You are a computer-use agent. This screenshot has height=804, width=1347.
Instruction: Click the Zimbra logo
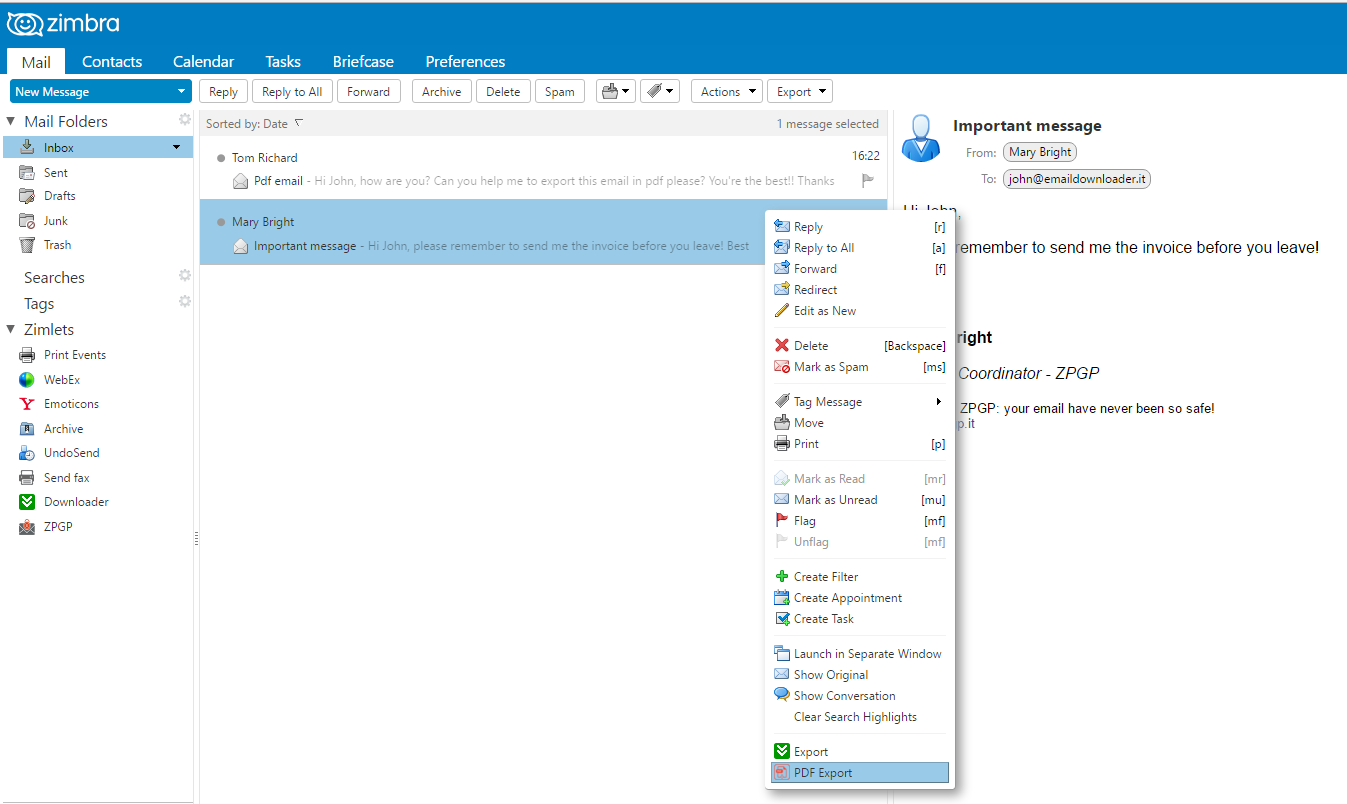click(63, 24)
